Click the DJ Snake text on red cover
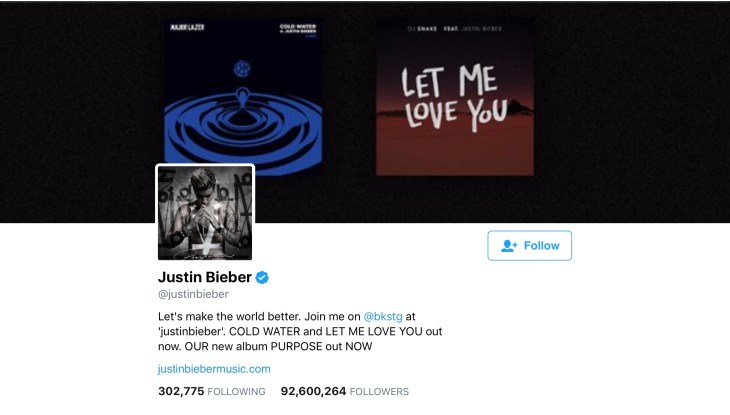The width and height of the screenshot is (730, 415). pos(422,29)
